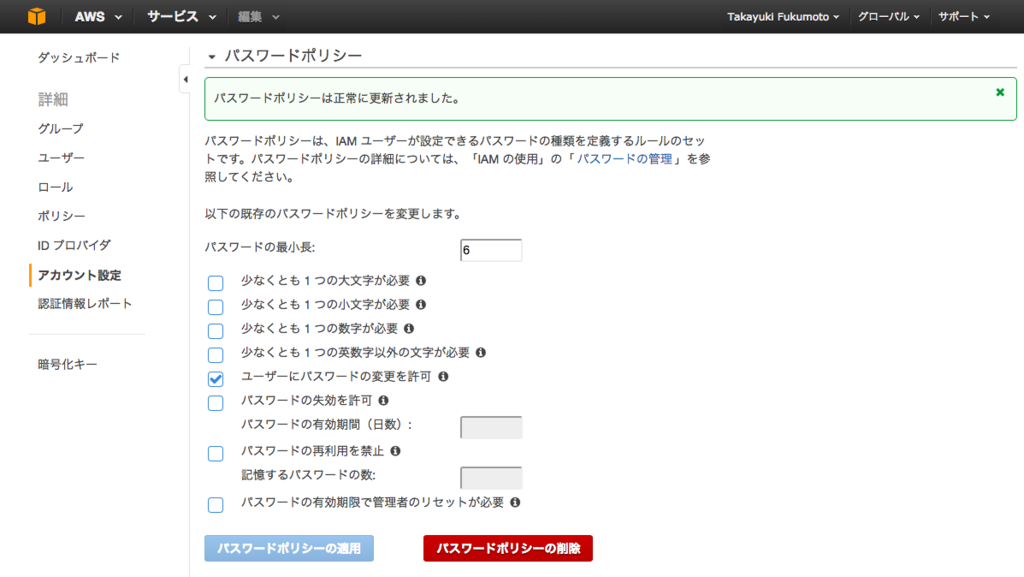The height and width of the screenshot is (577, 1024).
Task: Enable password expiration checkbox
Action: pos(216,403)
